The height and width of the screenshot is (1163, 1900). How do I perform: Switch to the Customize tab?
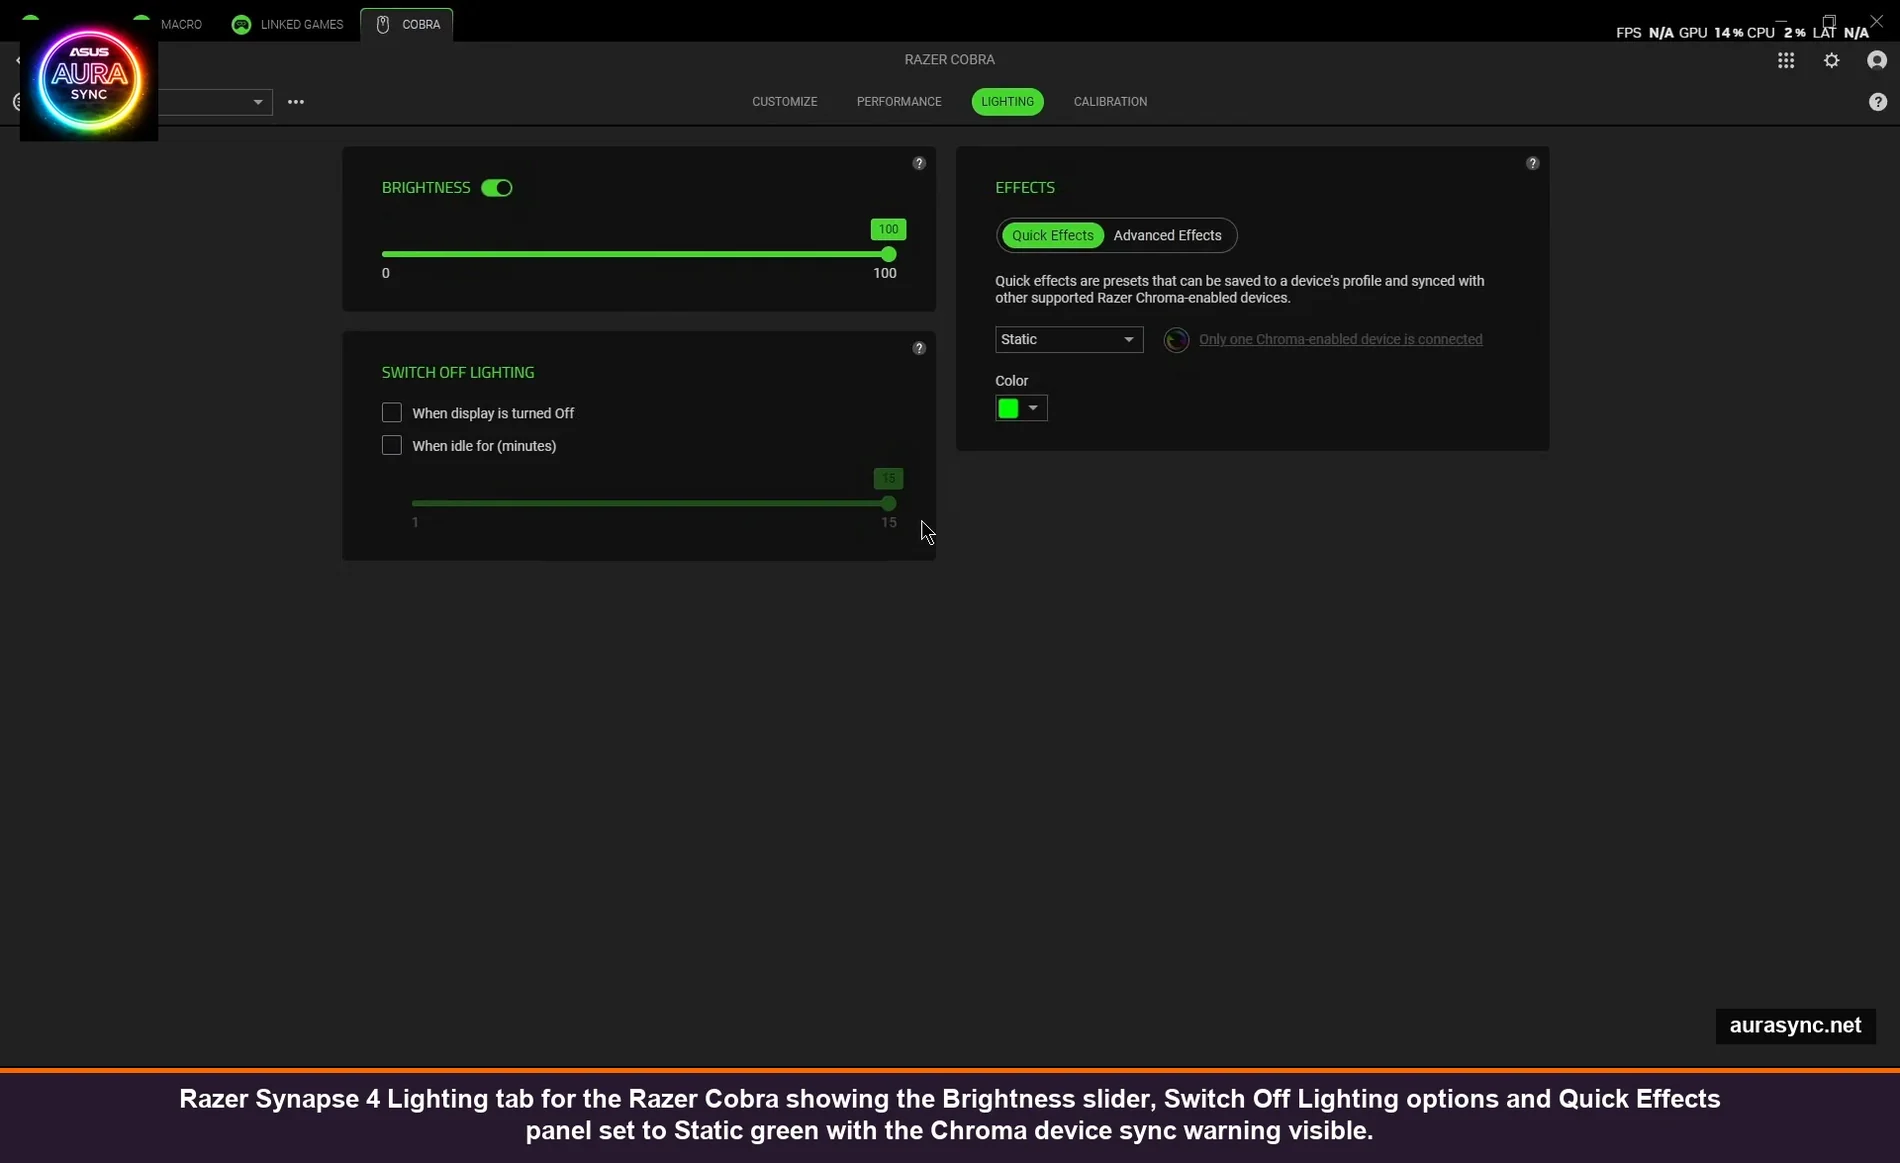784,101
